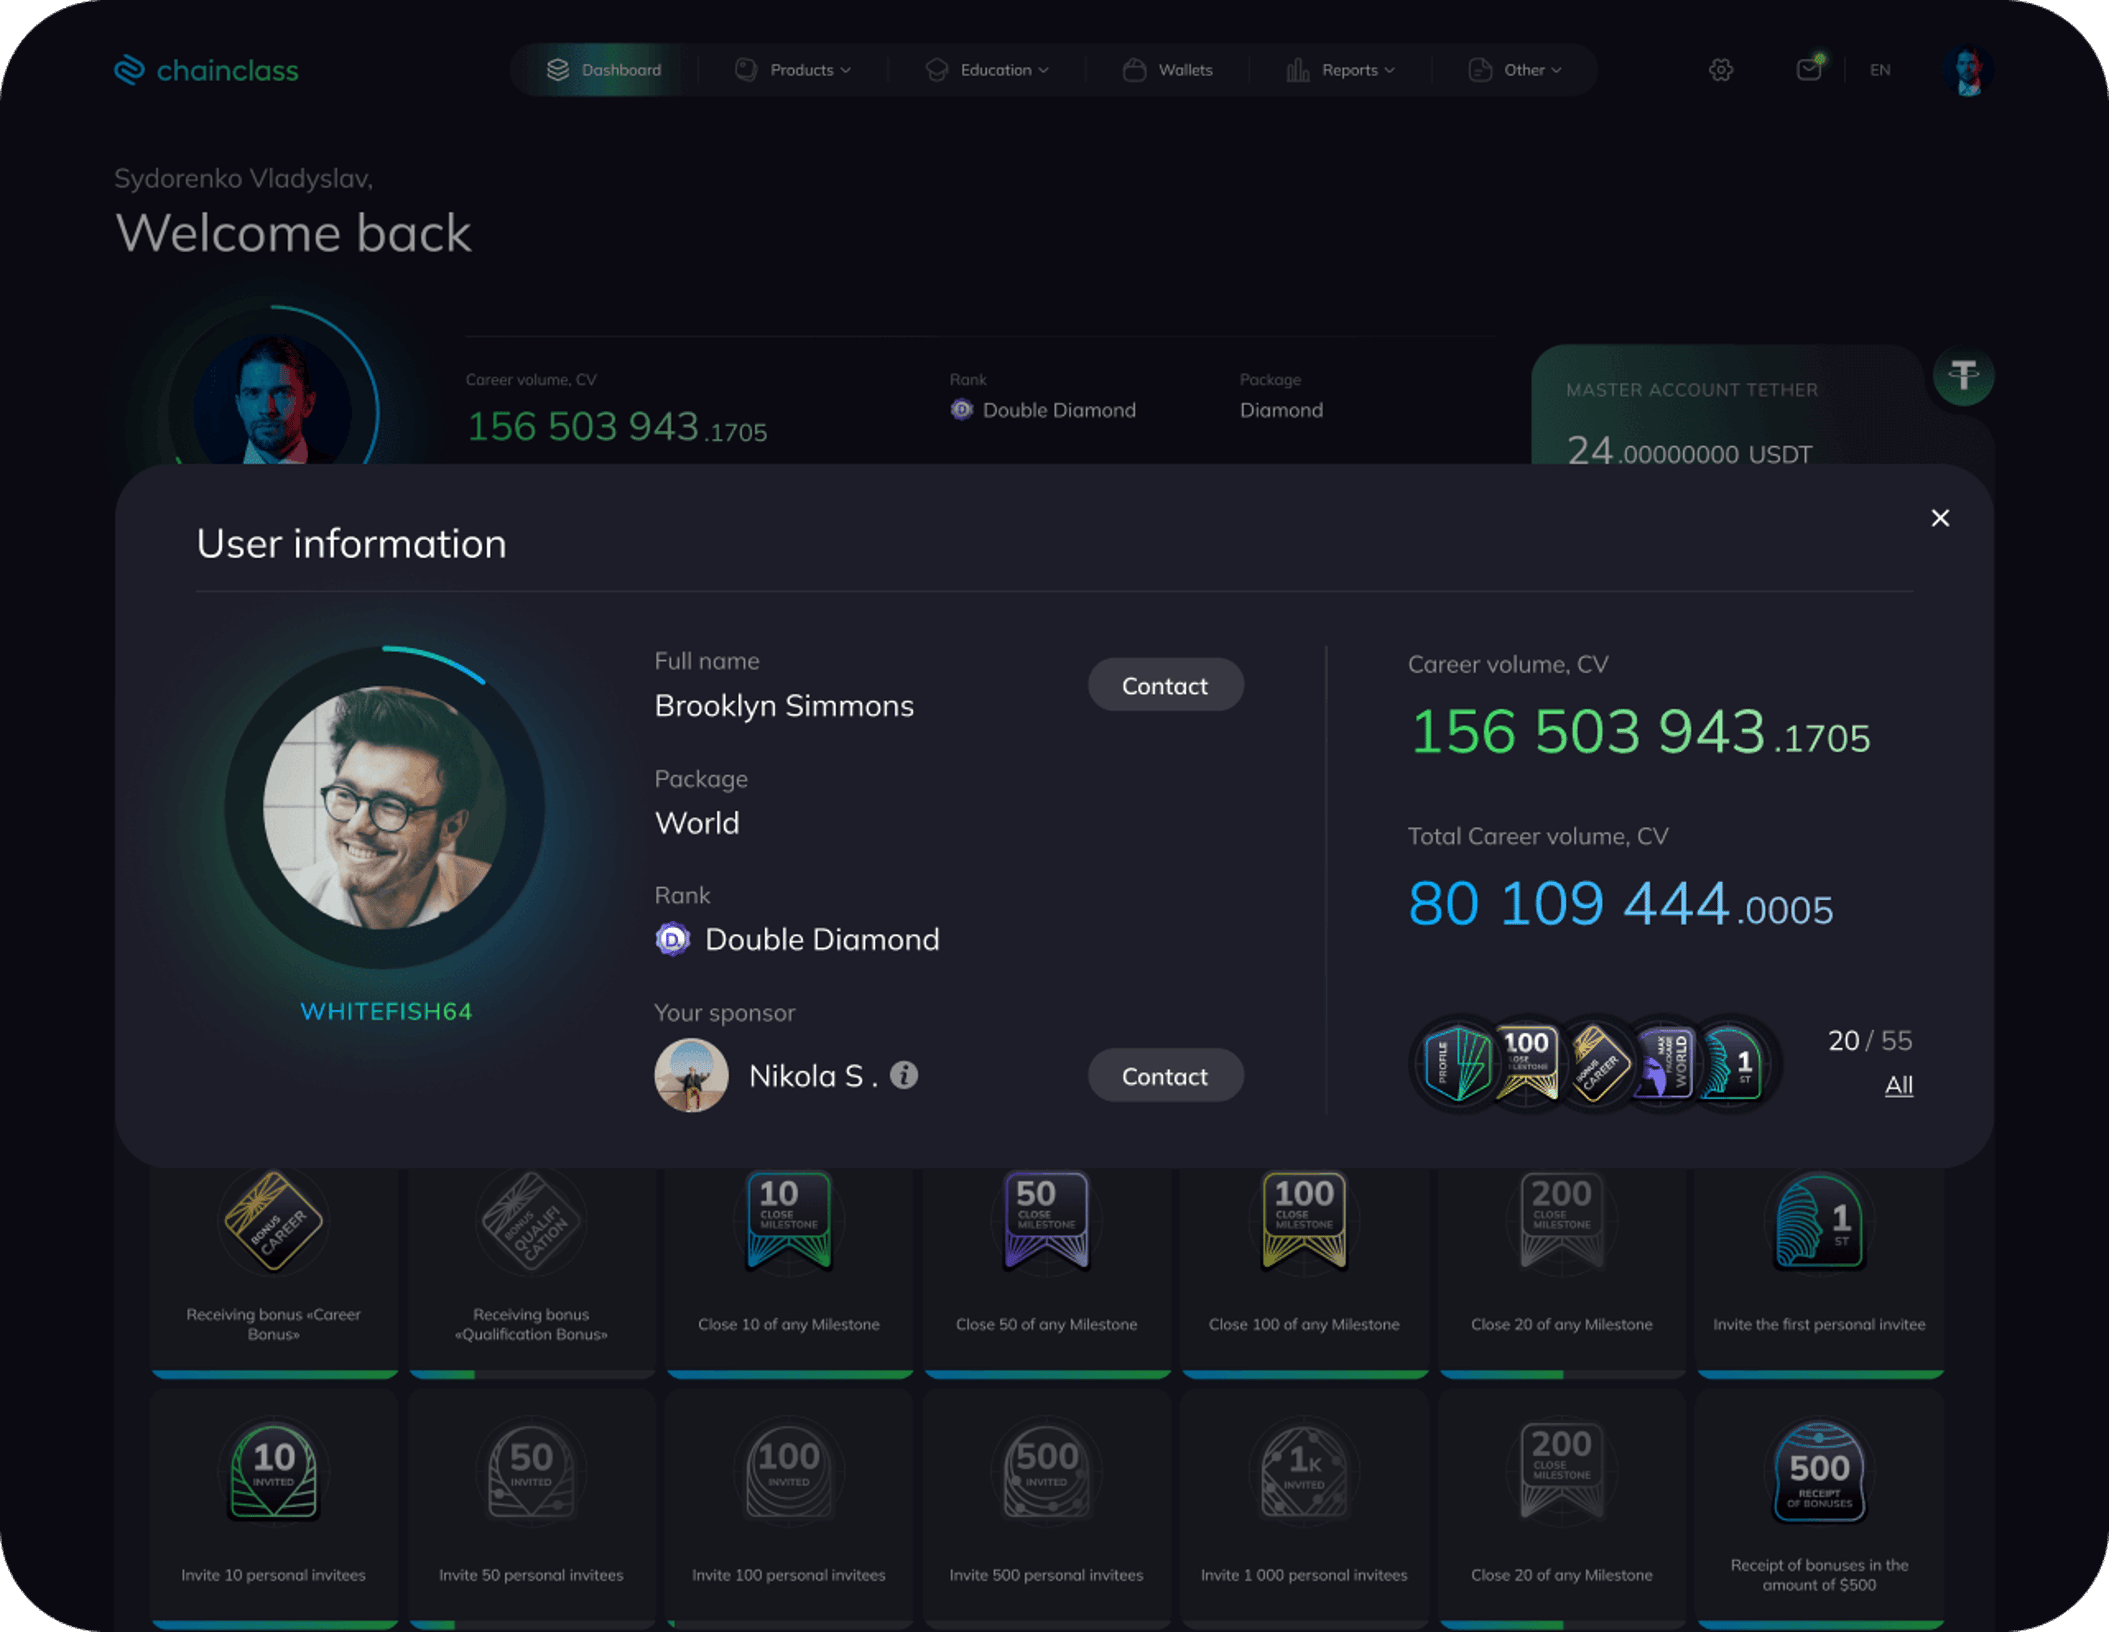Click info icon next to Nikola S.
2109x1632 pixels.
point(904,1075)
